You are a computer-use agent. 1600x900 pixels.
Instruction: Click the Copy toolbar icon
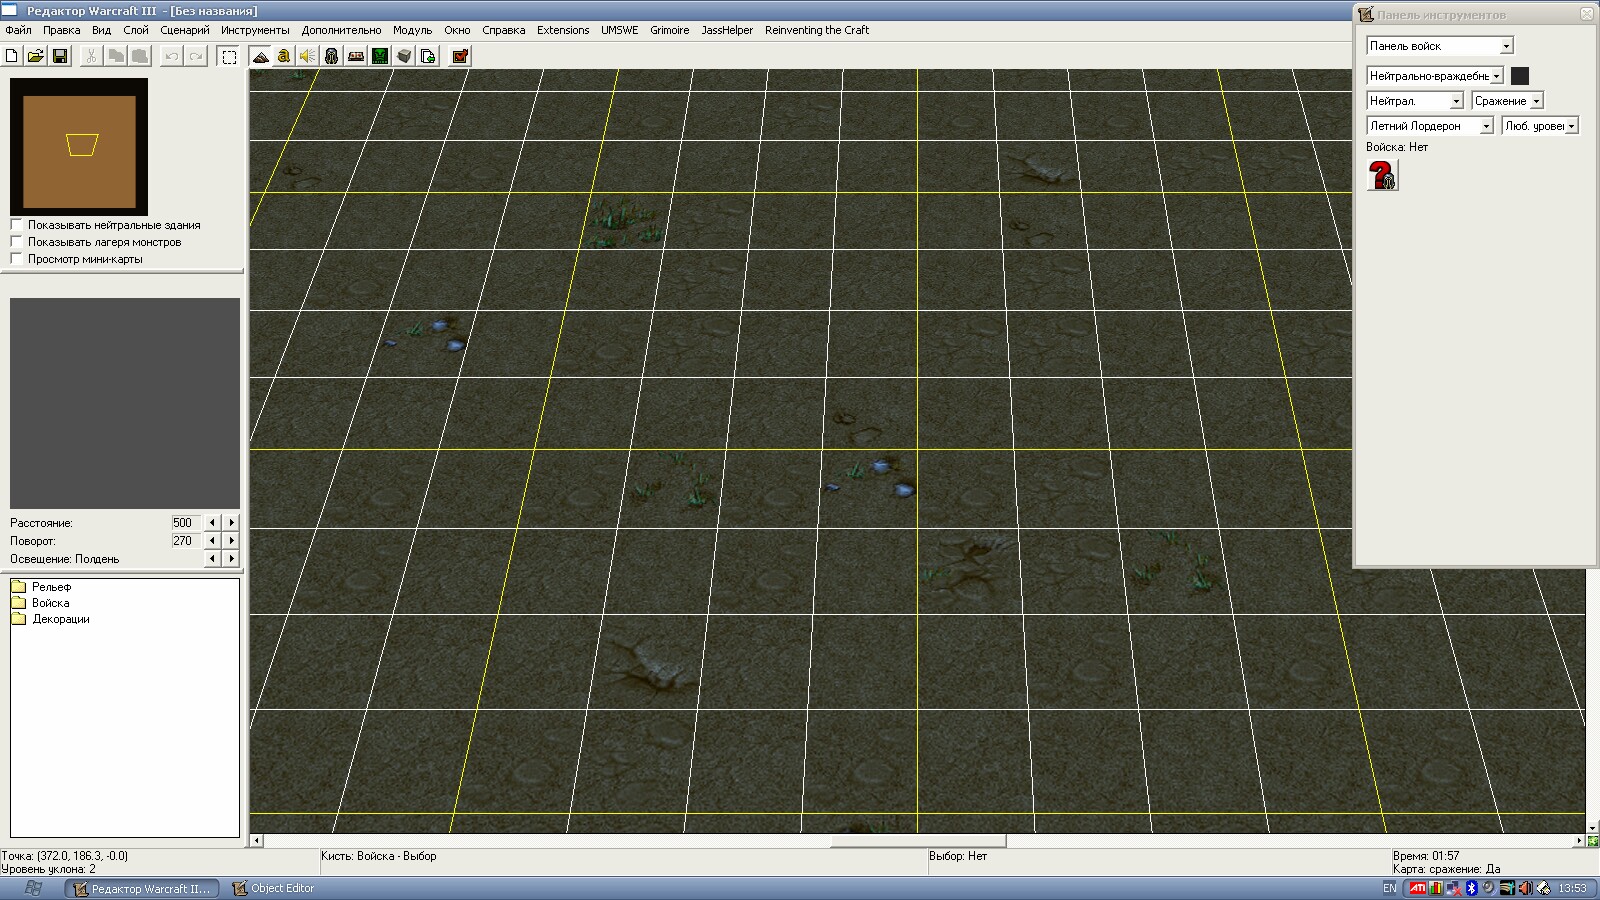tap(116, 56)
